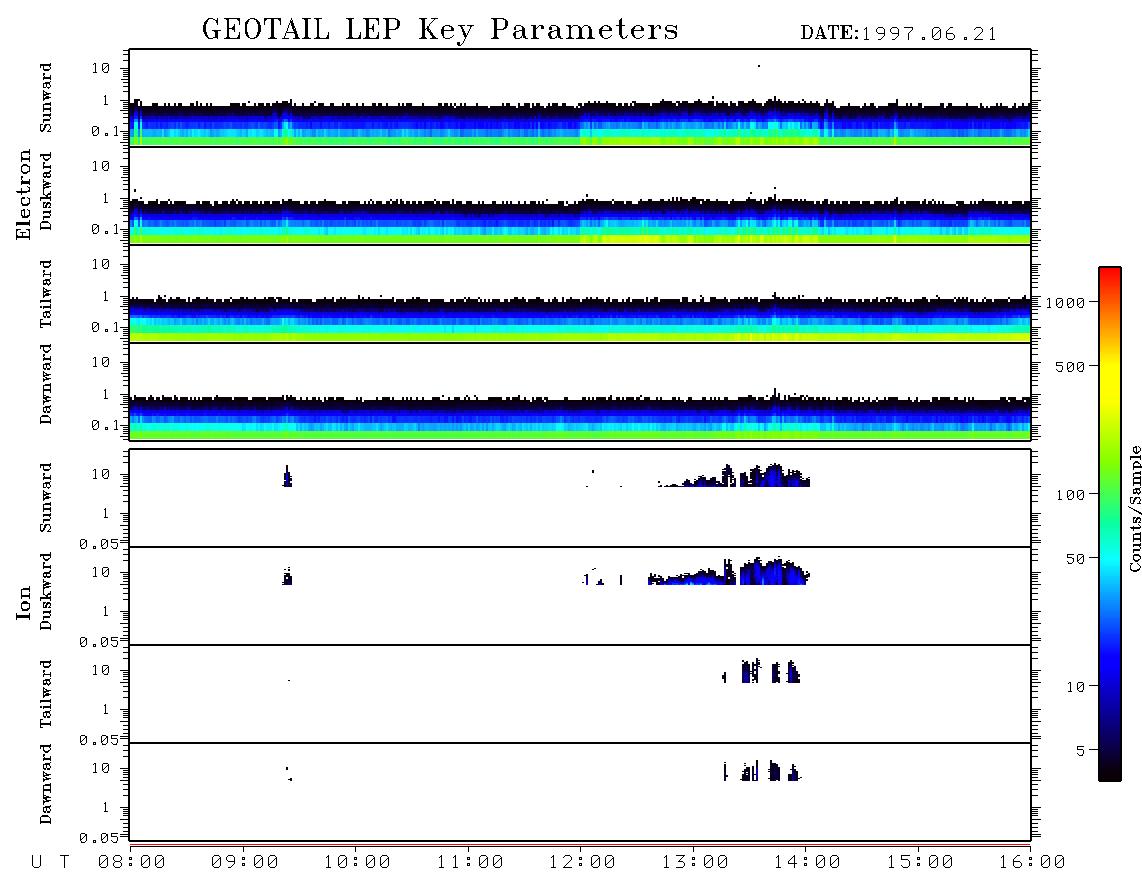Image resolution: width=1142 pixels, height=880 pixels.
Task: Click the title "GEOTAIL LEP Key Parameters"
Action: coord(440,30)
